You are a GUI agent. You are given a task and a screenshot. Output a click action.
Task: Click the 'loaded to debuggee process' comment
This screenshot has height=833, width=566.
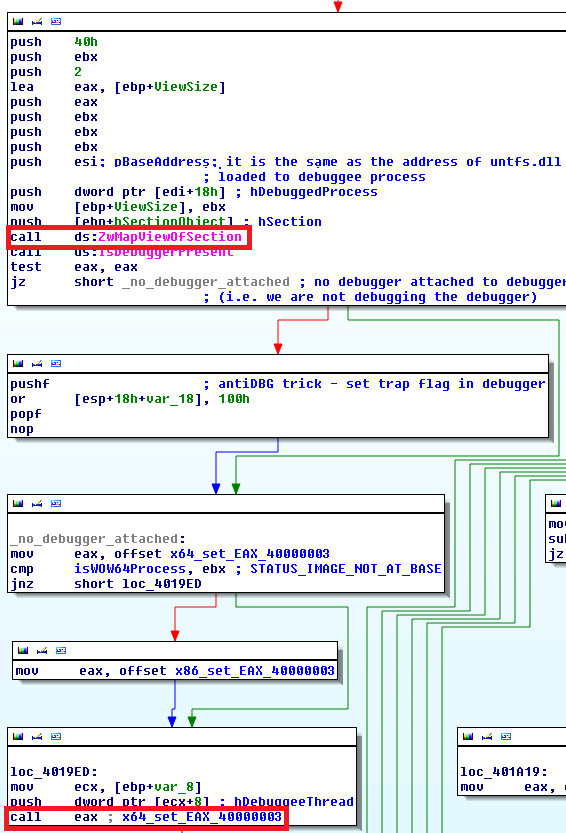(314, 177)
